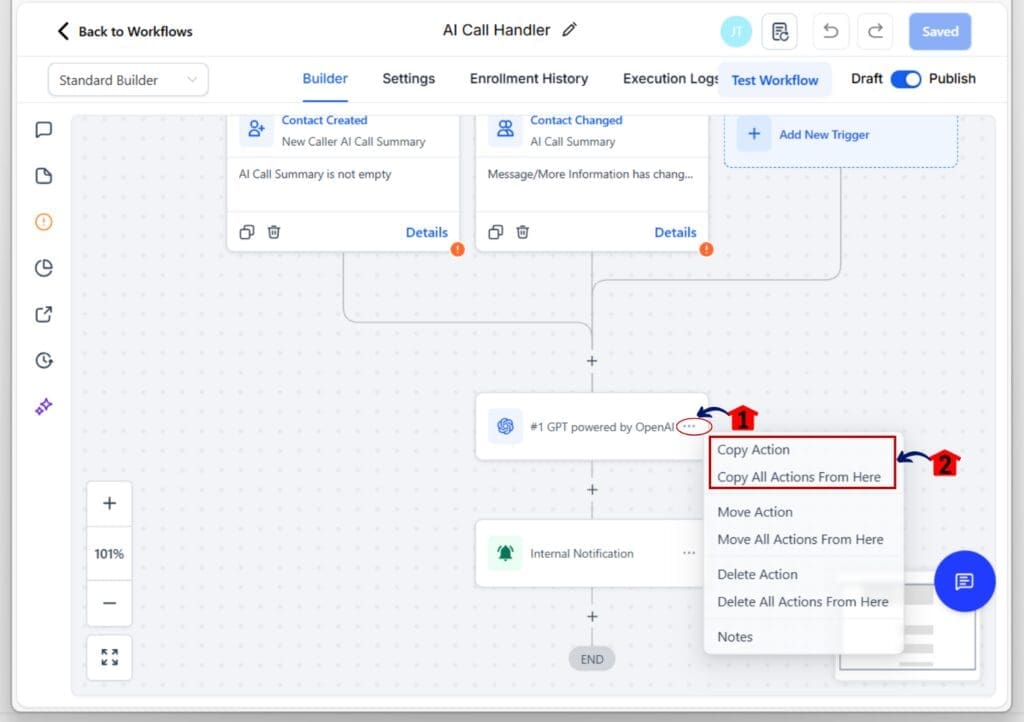Image resolution: width=1024 pixels, height=722 pixels.
Task: Open the conversations chat icon in left sidebar
Action: (43, 129)
